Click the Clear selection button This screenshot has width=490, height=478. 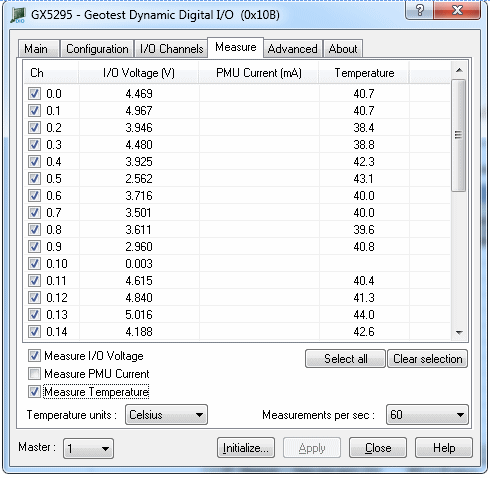(x=428, y=359)
